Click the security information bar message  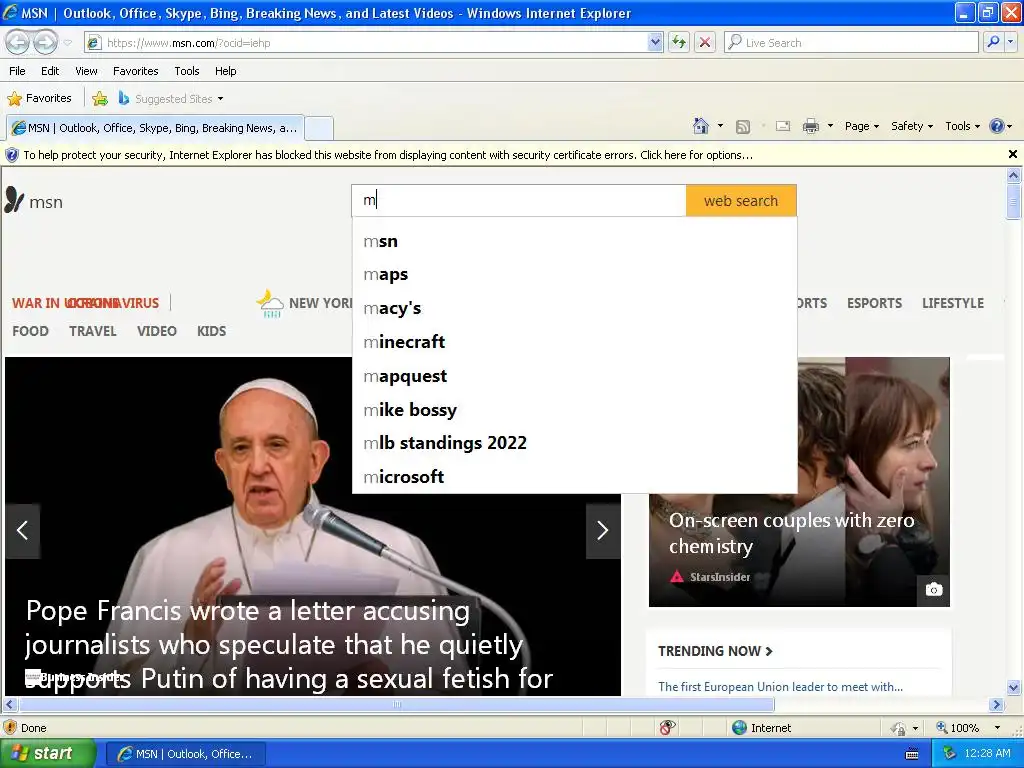click(388, 155)
